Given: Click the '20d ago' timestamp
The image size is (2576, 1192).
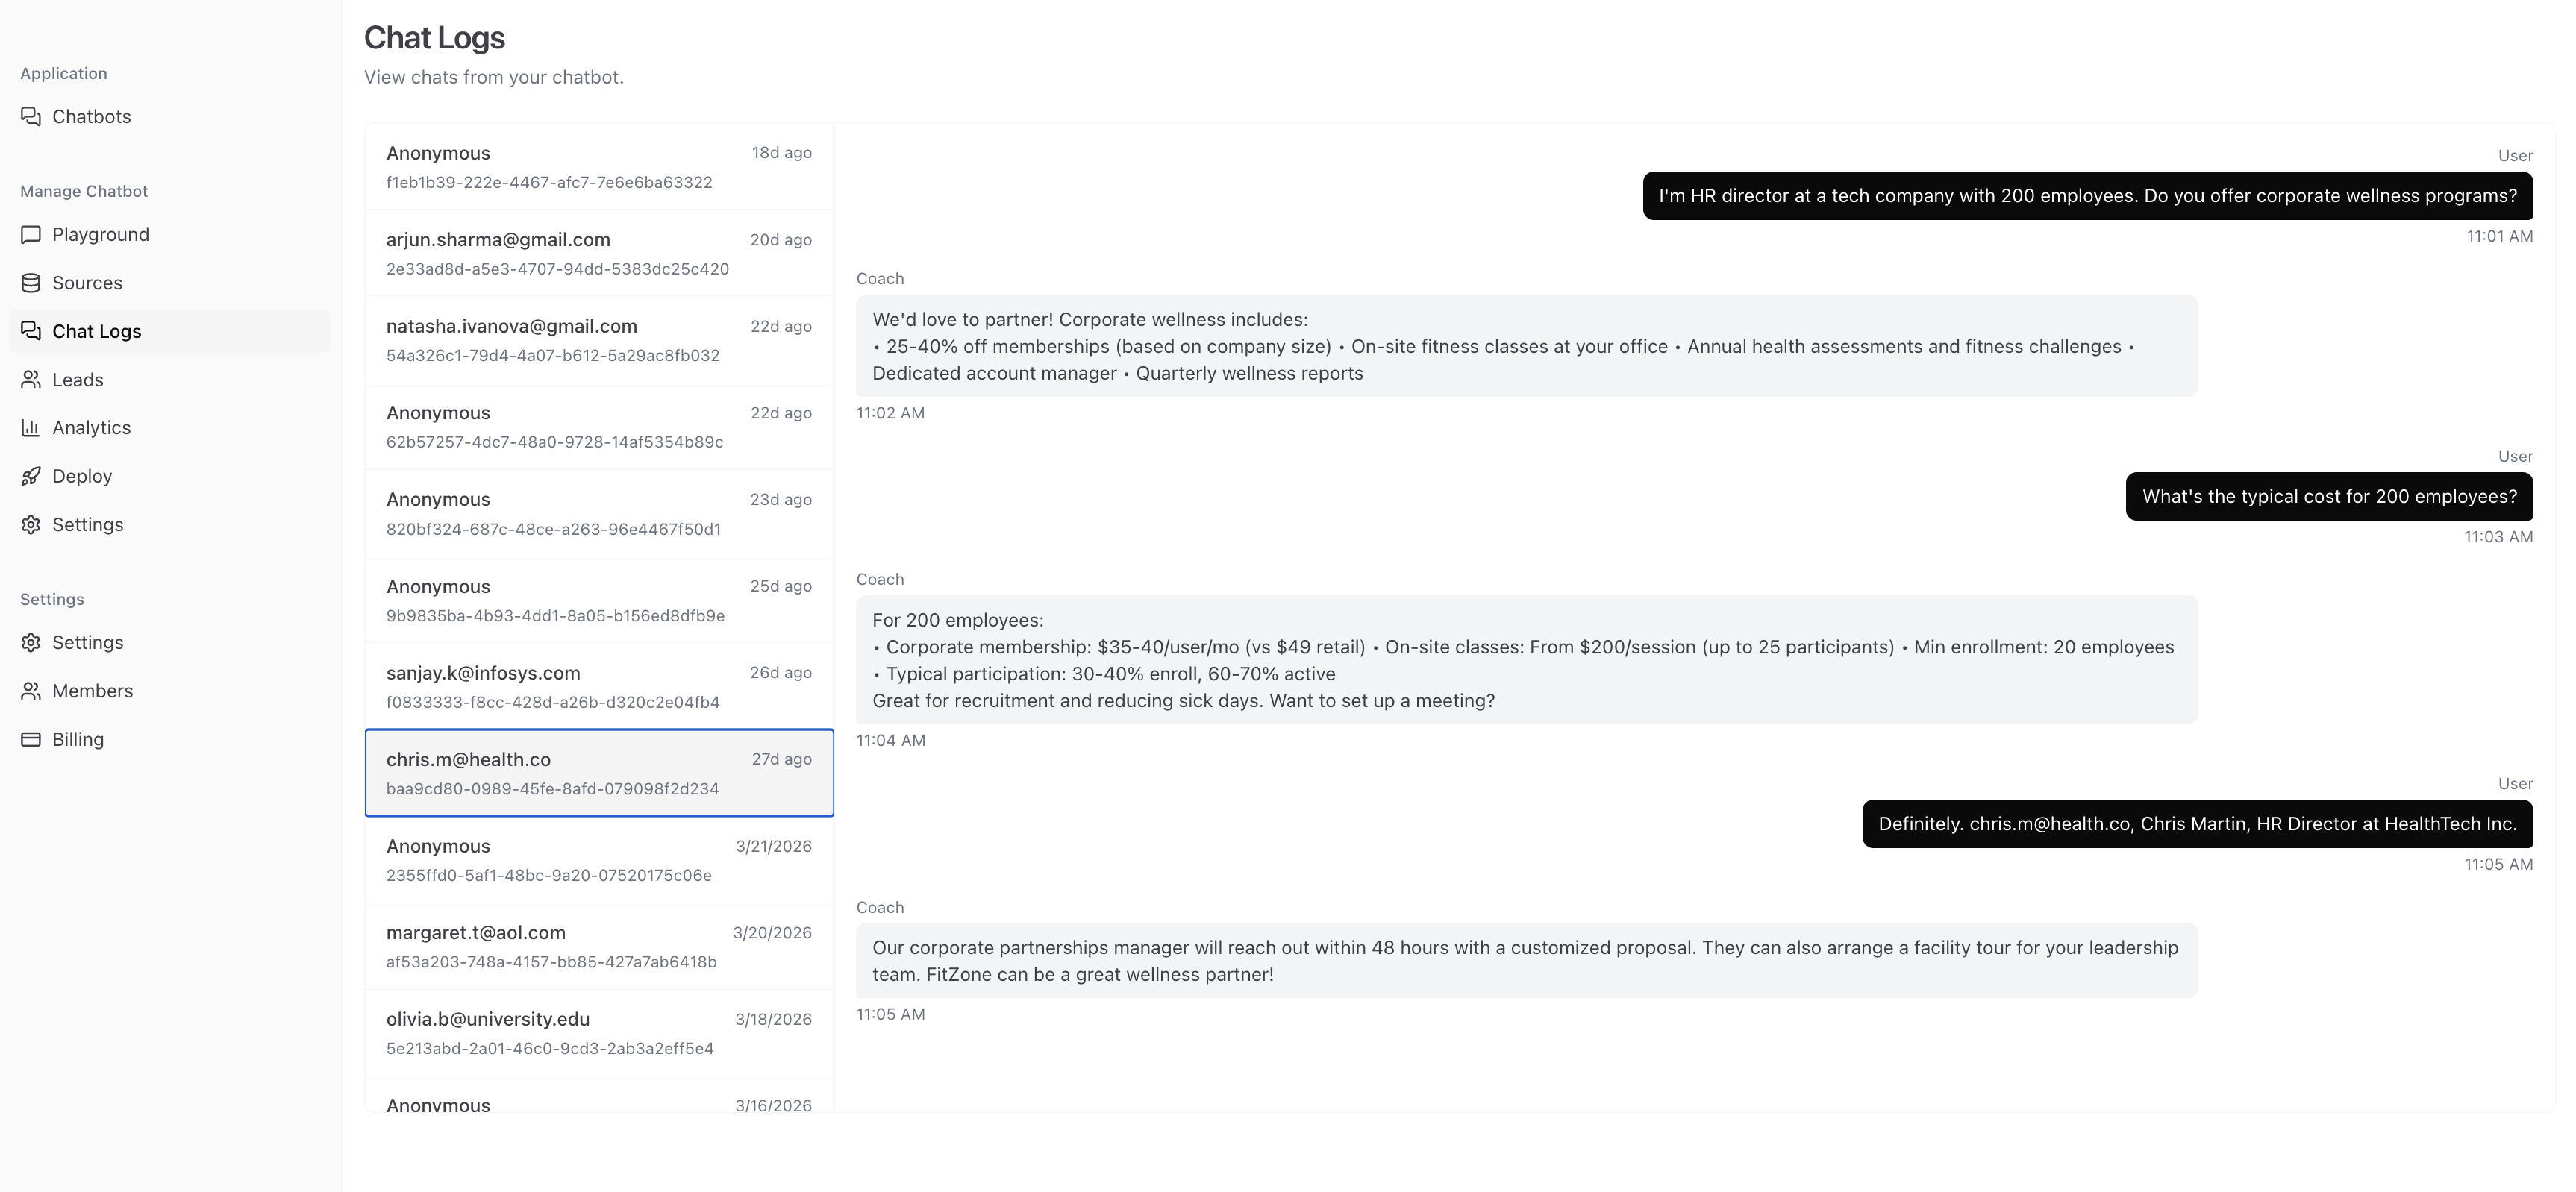Looking at the screenshot, I should click(x=781, y=240).
